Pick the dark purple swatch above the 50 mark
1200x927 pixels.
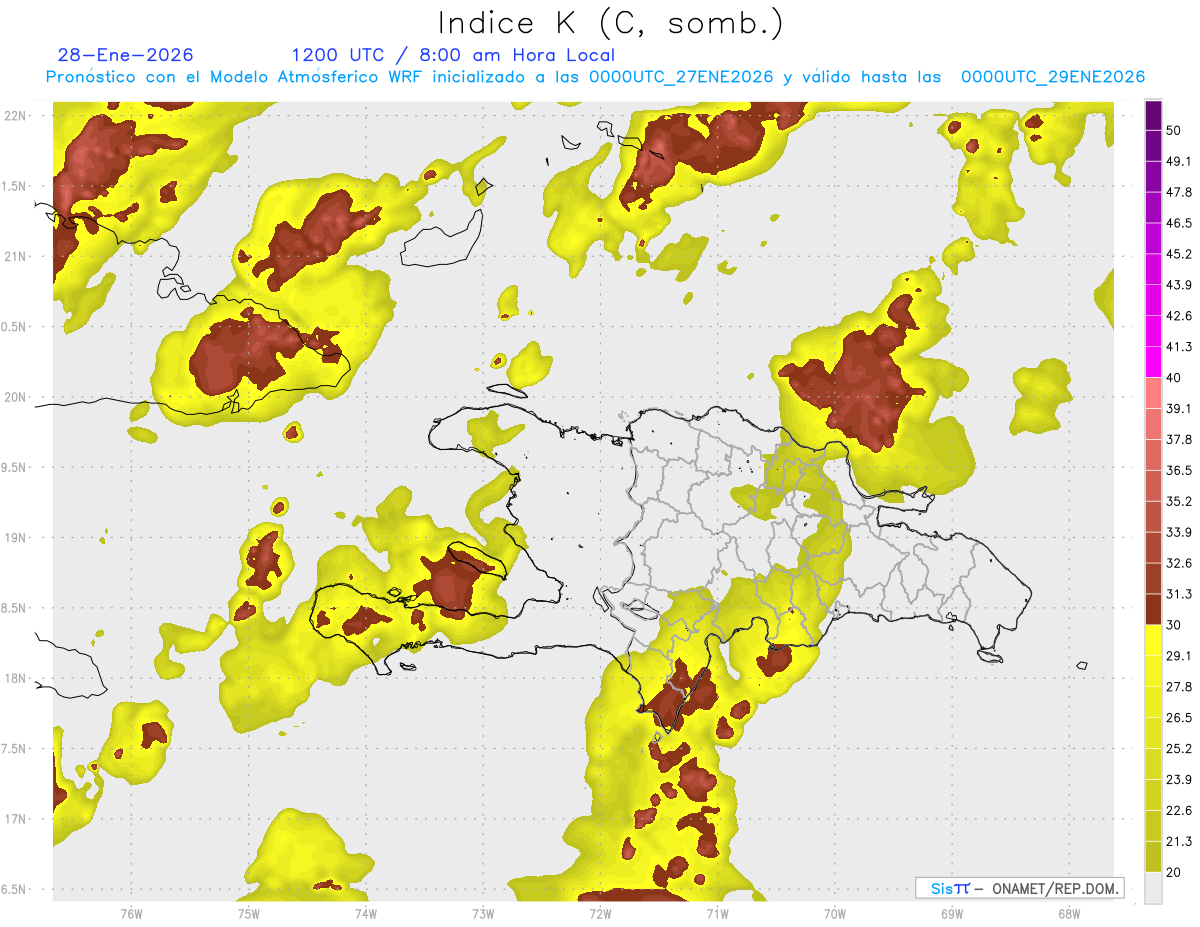point(1153,116)
